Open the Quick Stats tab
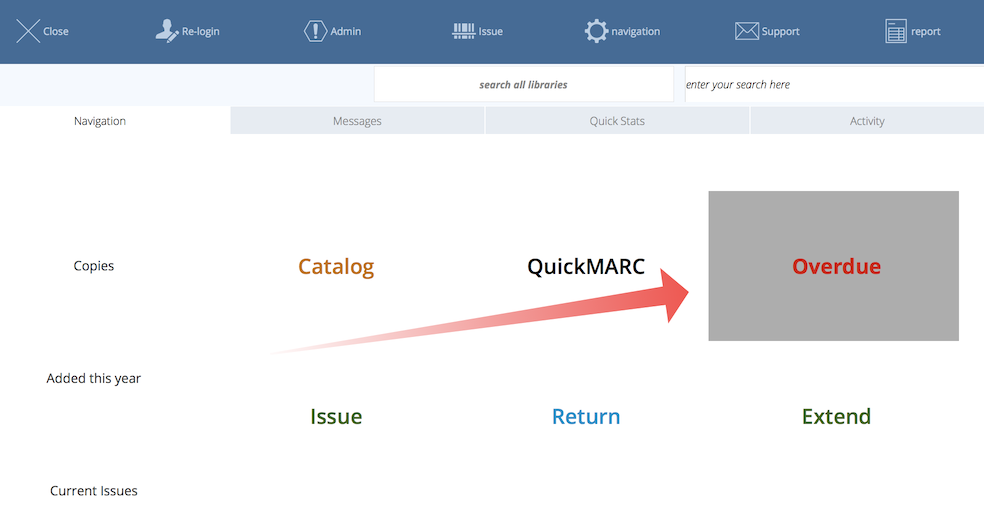 point(617,121)
